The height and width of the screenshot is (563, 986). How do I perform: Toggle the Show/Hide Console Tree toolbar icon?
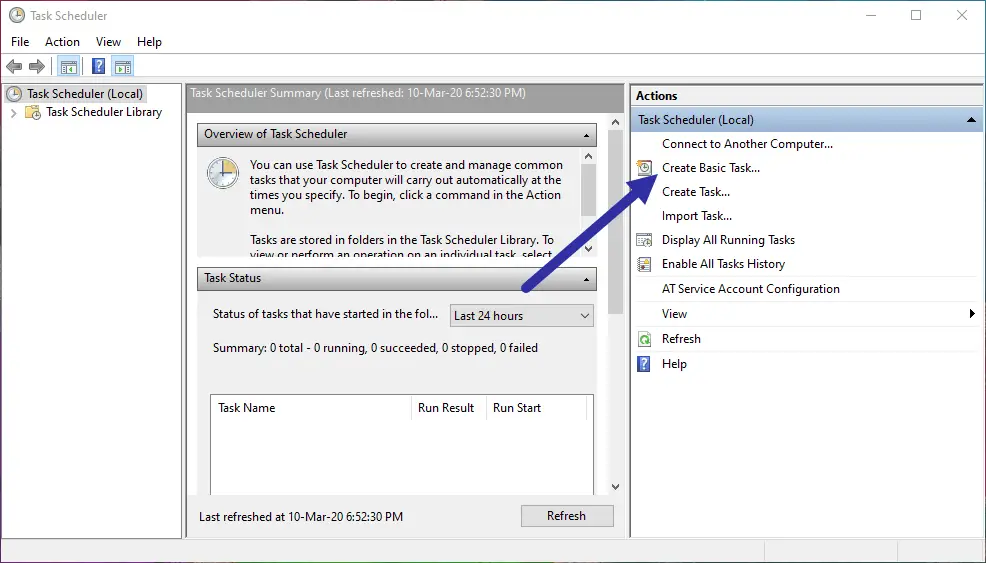pyautogui.click(x=69, y=66)
